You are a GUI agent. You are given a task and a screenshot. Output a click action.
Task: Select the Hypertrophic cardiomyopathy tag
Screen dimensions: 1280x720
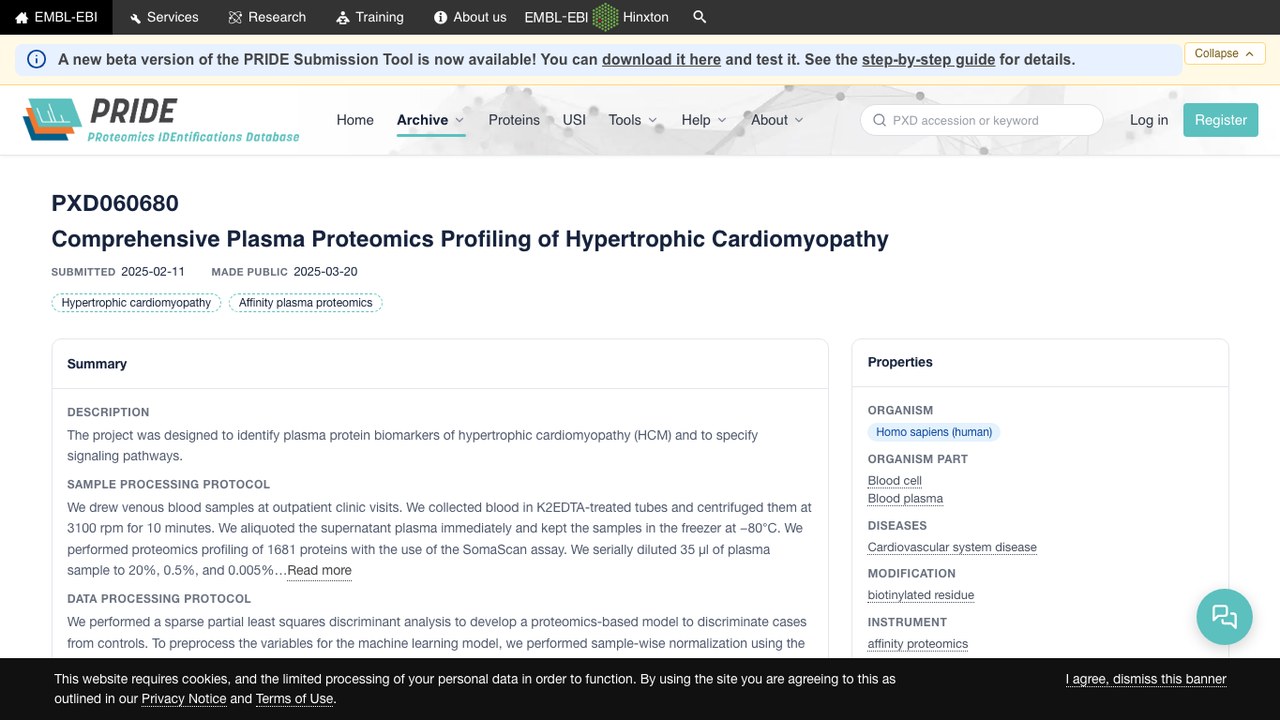click(136, 302)
